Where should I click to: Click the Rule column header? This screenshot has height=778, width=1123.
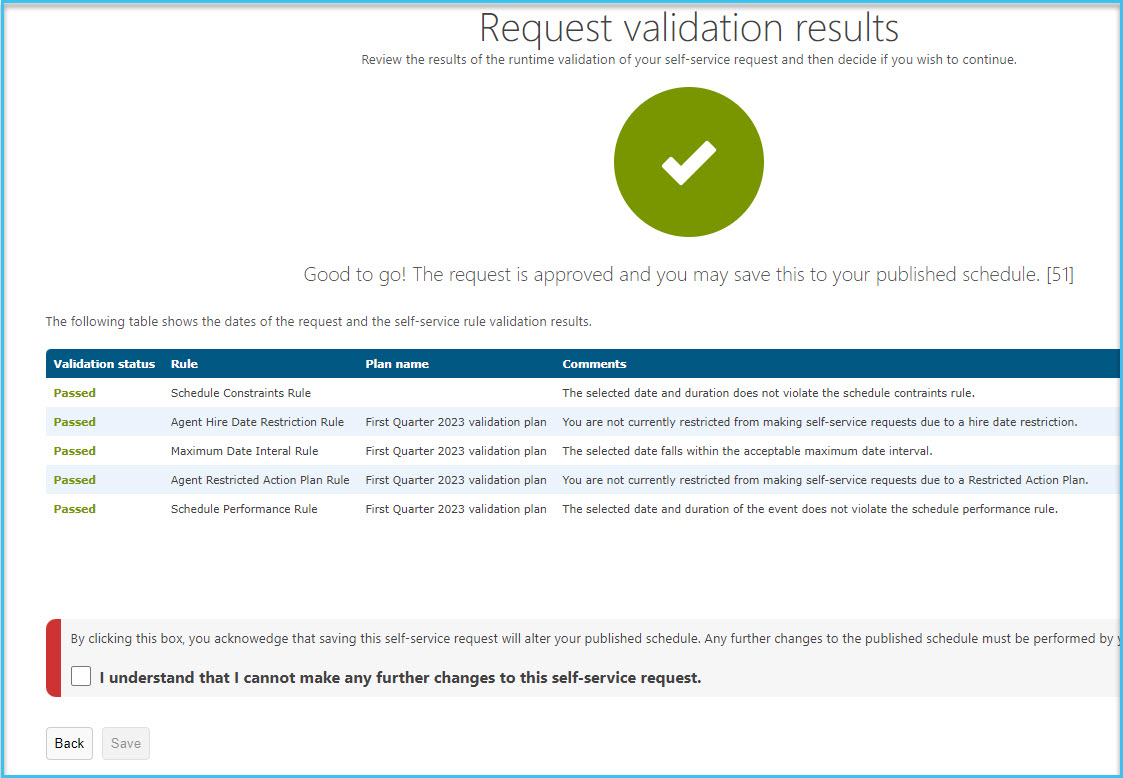(184, 364)
